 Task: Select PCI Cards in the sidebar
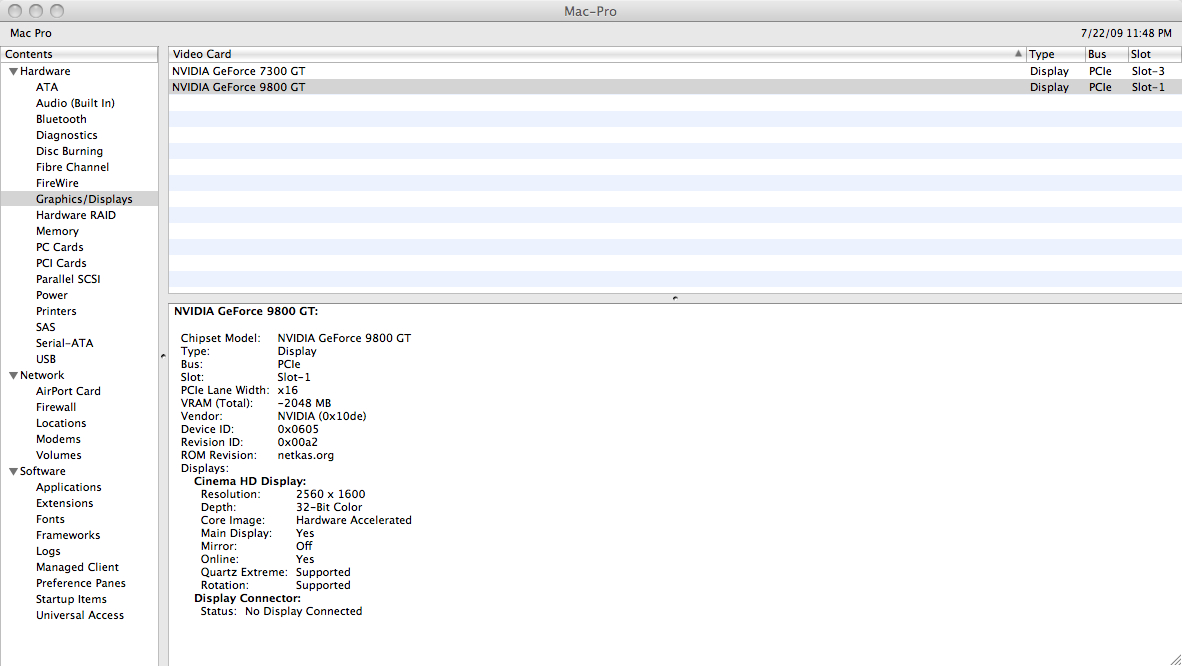point(61,262)
